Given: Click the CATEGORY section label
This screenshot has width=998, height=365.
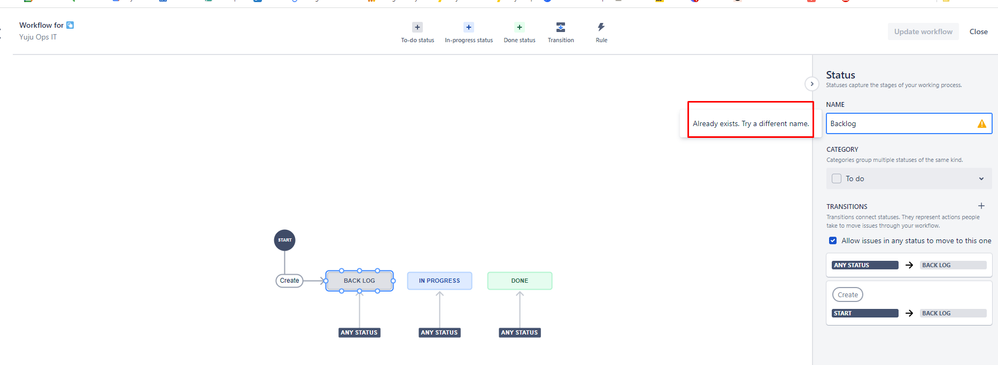Looking at the screenshot, I should point(842,150).
